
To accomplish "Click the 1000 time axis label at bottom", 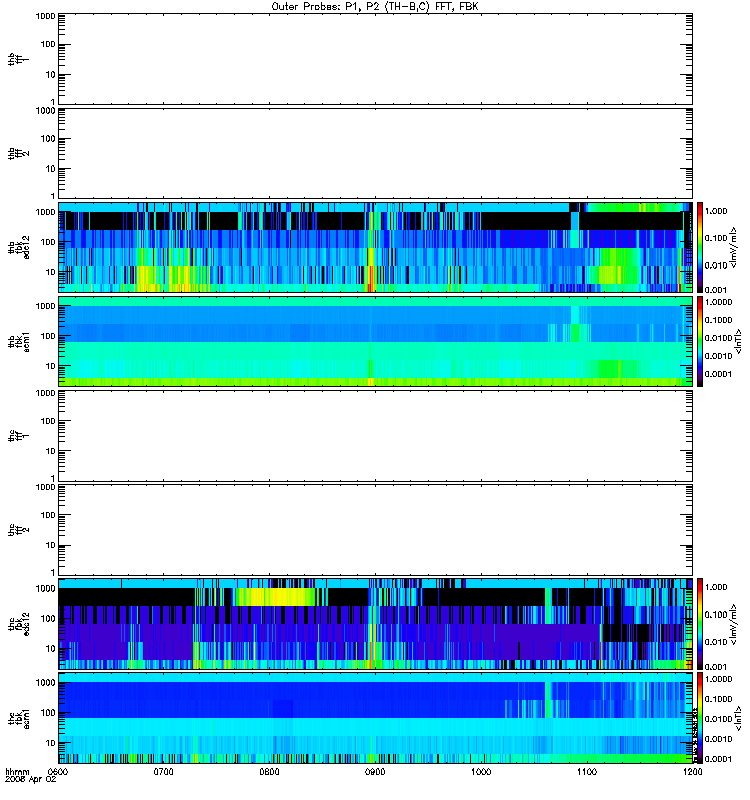I will (481, 771).
